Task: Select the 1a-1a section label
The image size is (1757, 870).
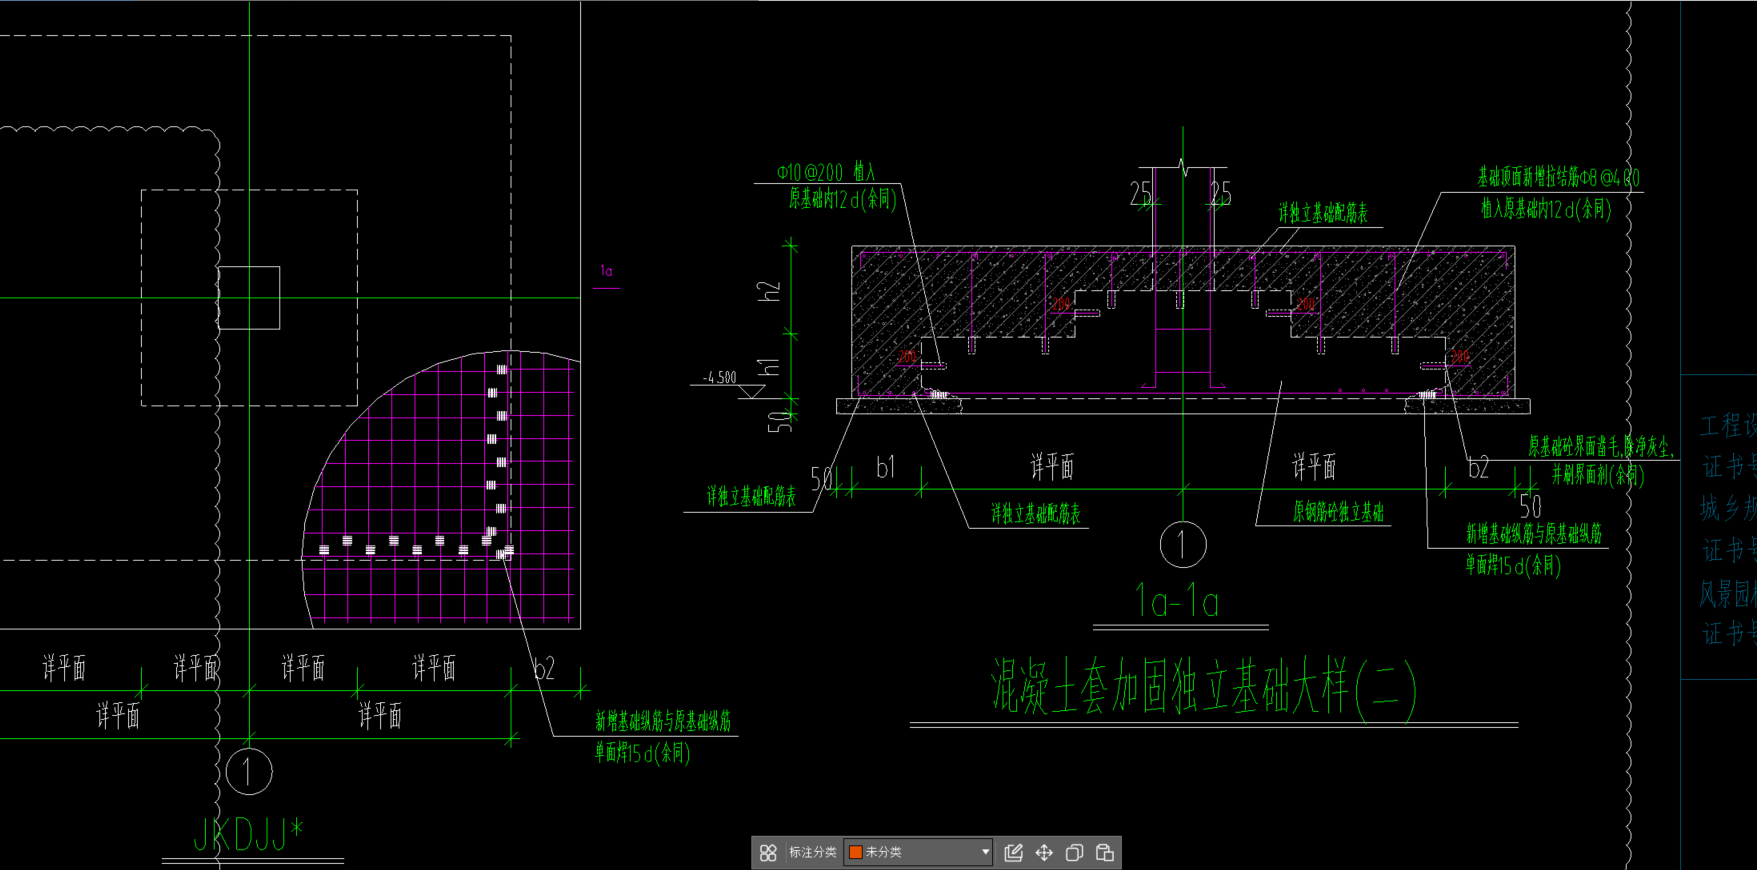Action: tap(1177, 602)
